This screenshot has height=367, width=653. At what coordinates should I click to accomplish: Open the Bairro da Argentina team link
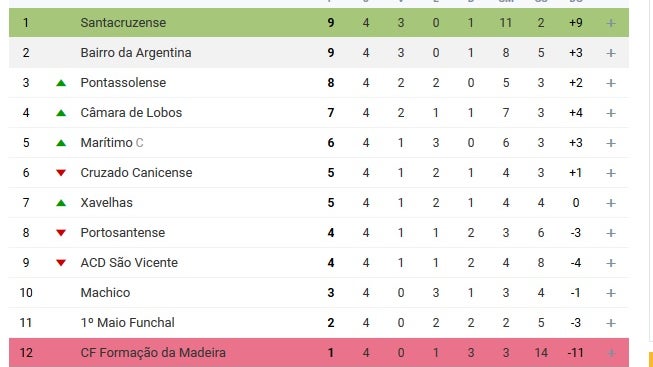point(136,53)
